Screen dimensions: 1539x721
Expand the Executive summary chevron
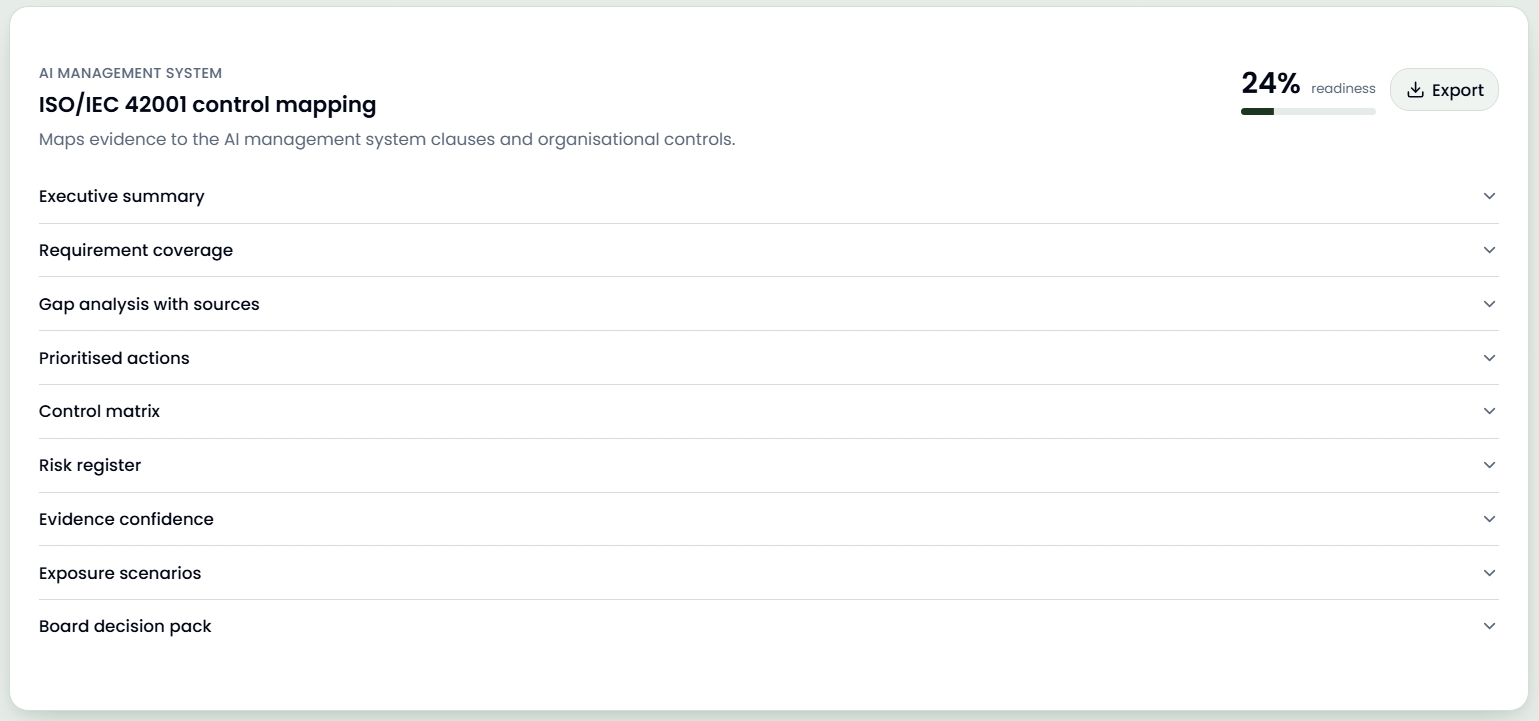click(x=1490, y=196)
